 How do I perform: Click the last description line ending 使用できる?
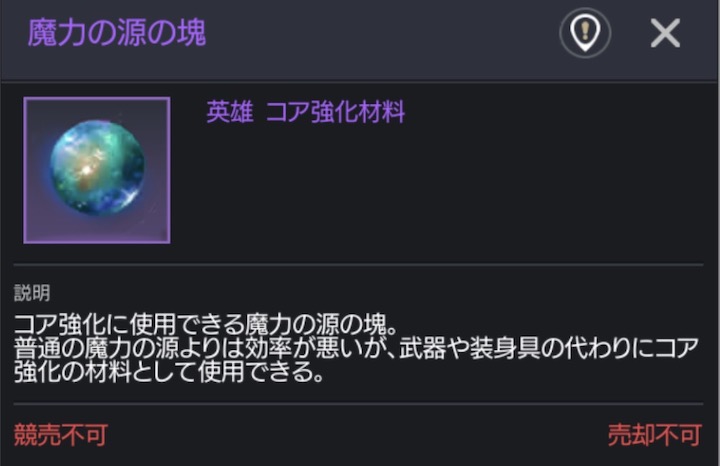(169, 372)
